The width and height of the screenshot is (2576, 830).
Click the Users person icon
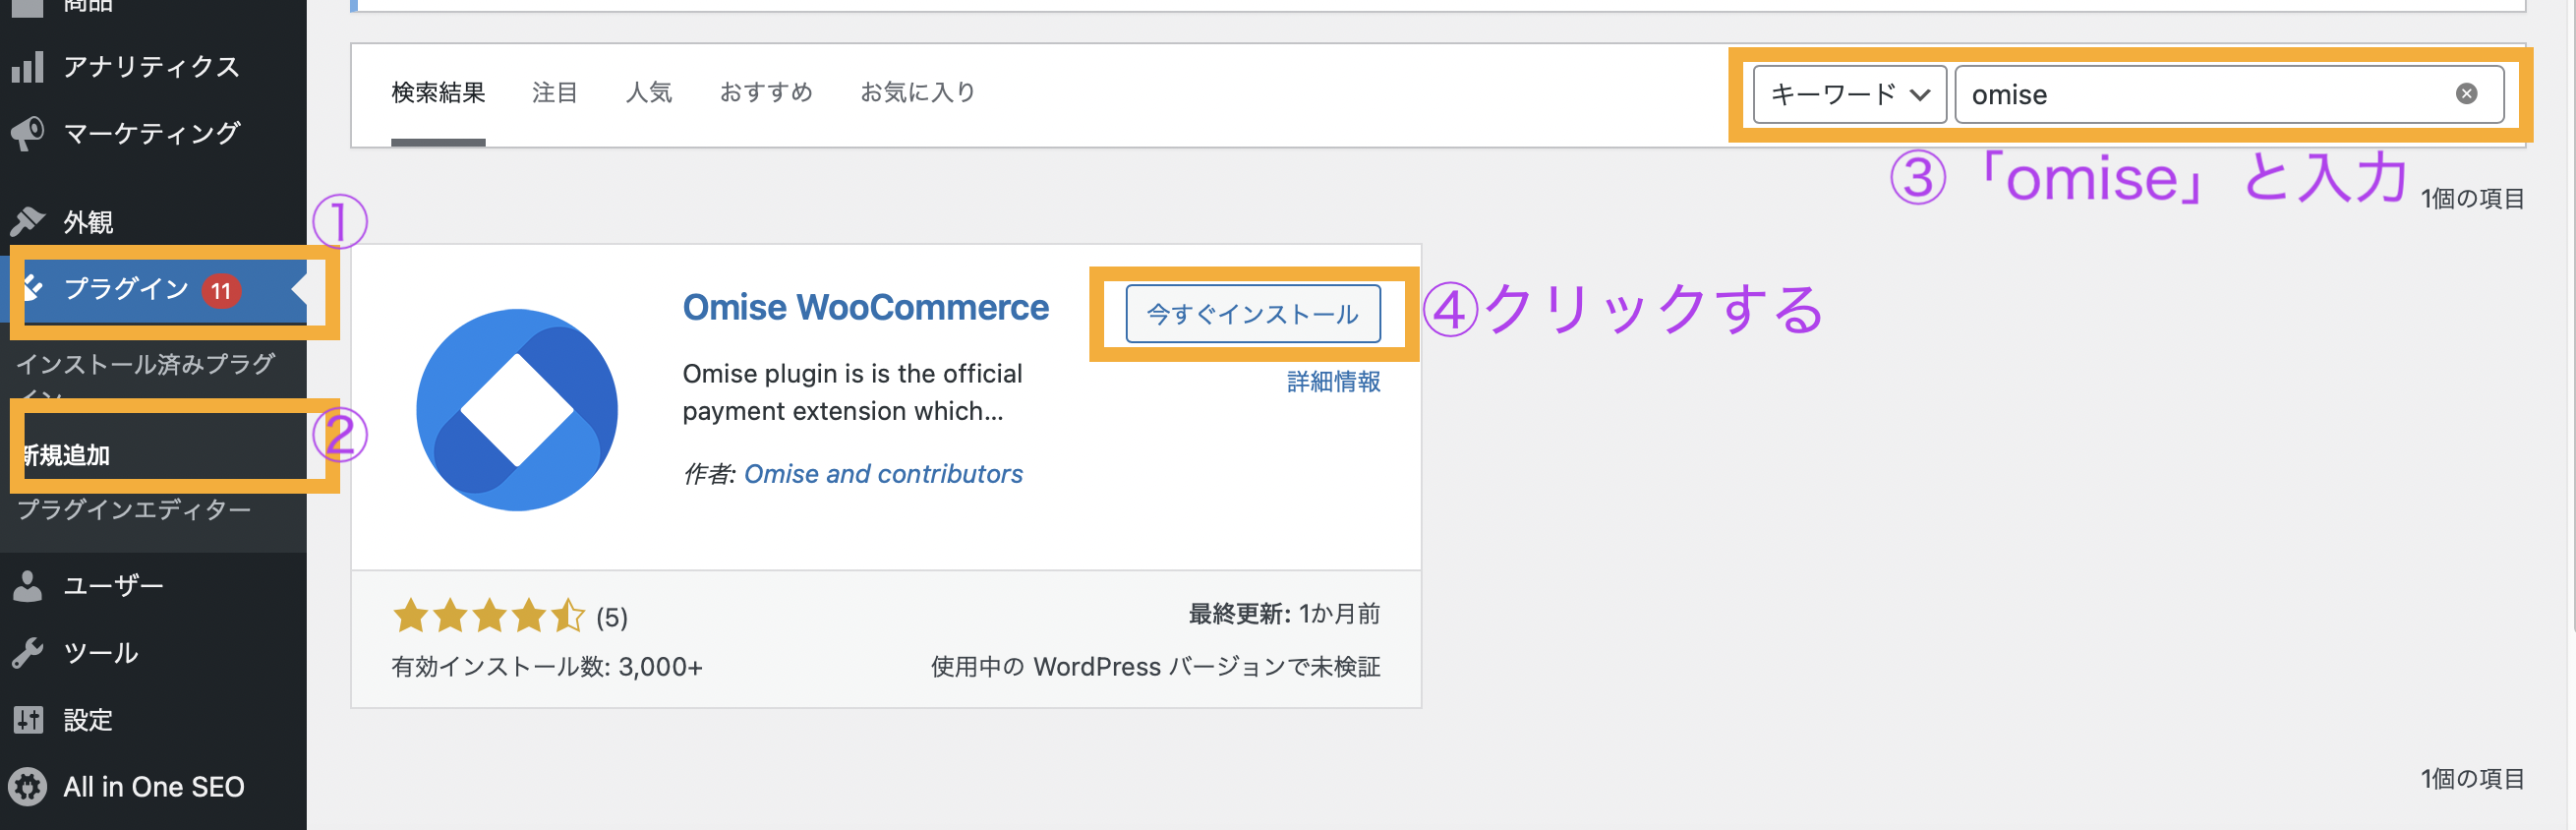click(28, 586)
